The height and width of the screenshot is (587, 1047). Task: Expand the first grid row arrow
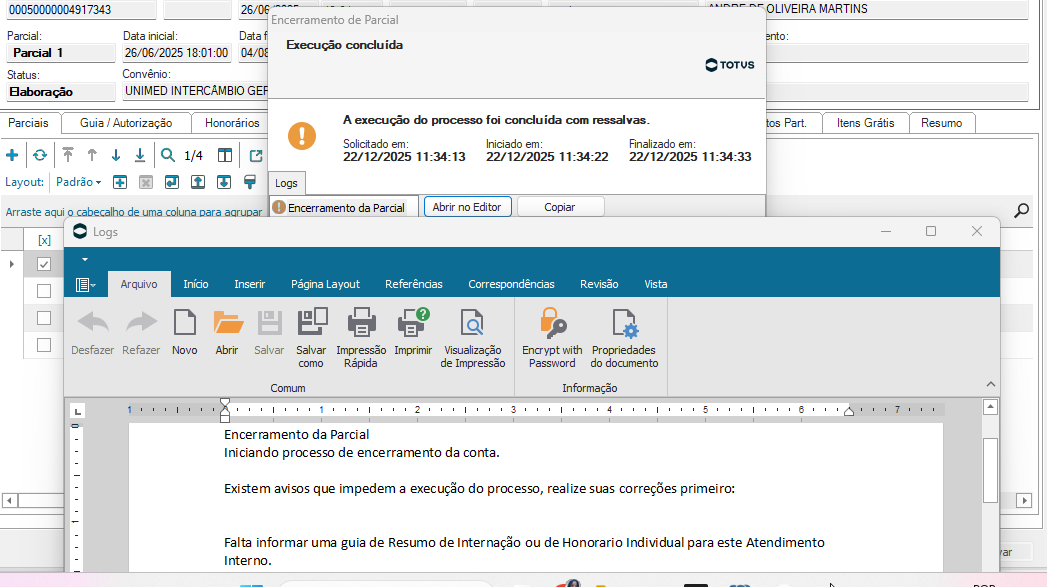point(11,264)
